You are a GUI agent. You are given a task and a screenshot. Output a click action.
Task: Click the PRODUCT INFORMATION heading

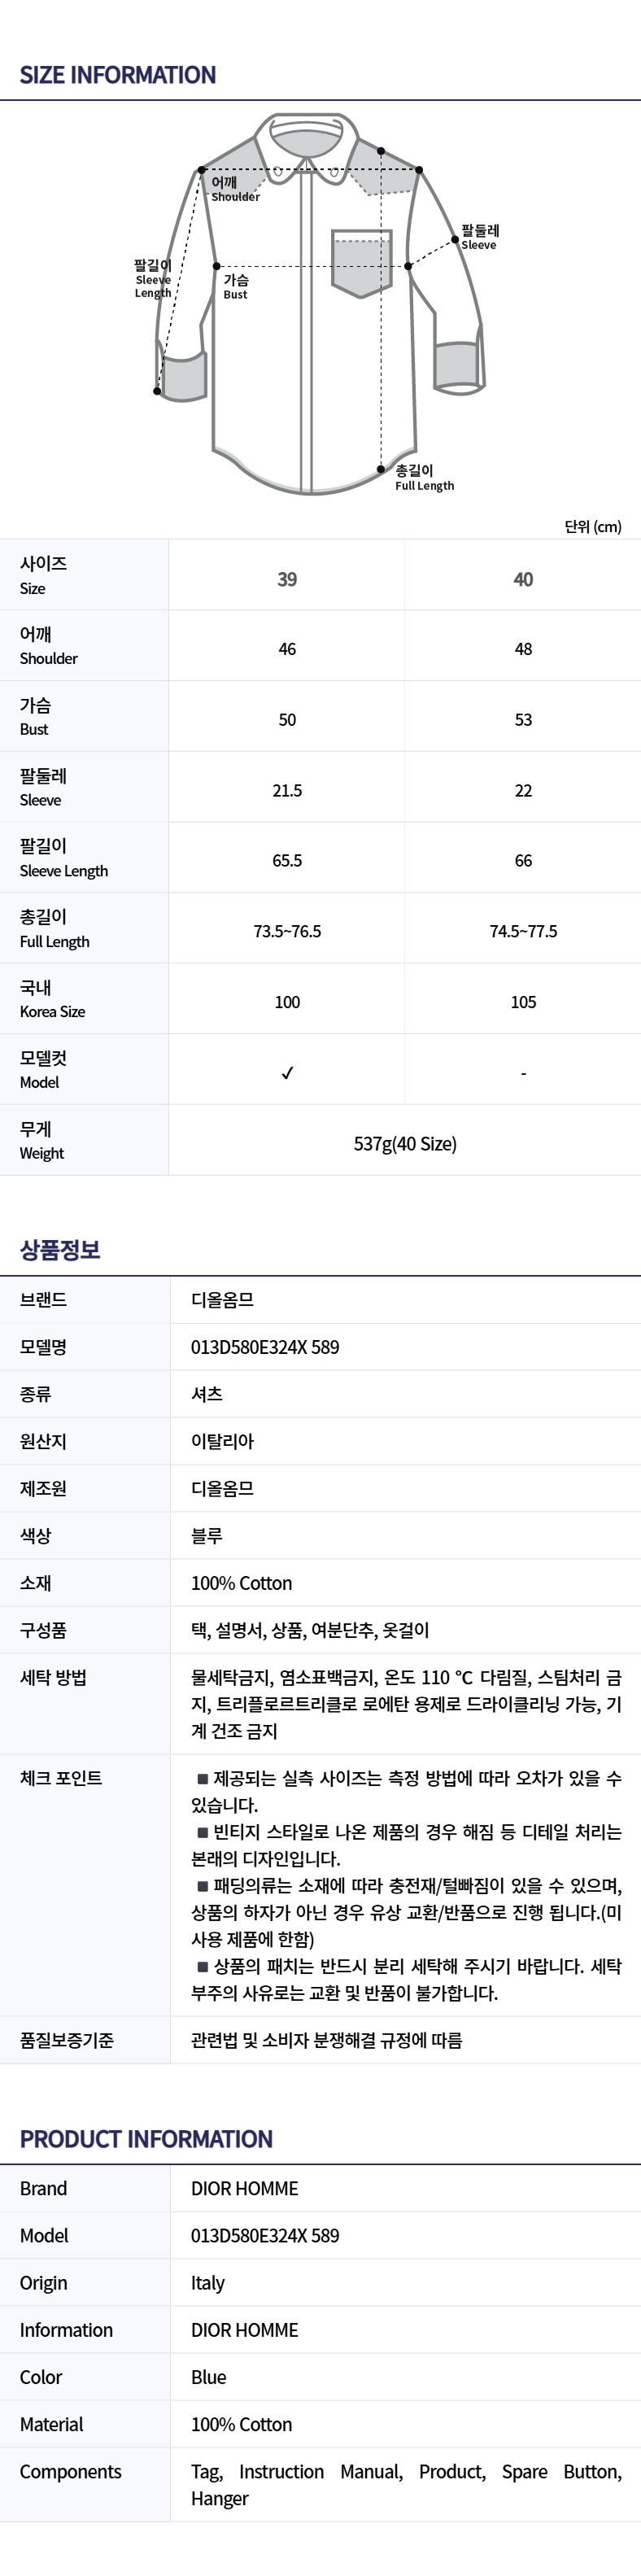(x=146, y=2139)
